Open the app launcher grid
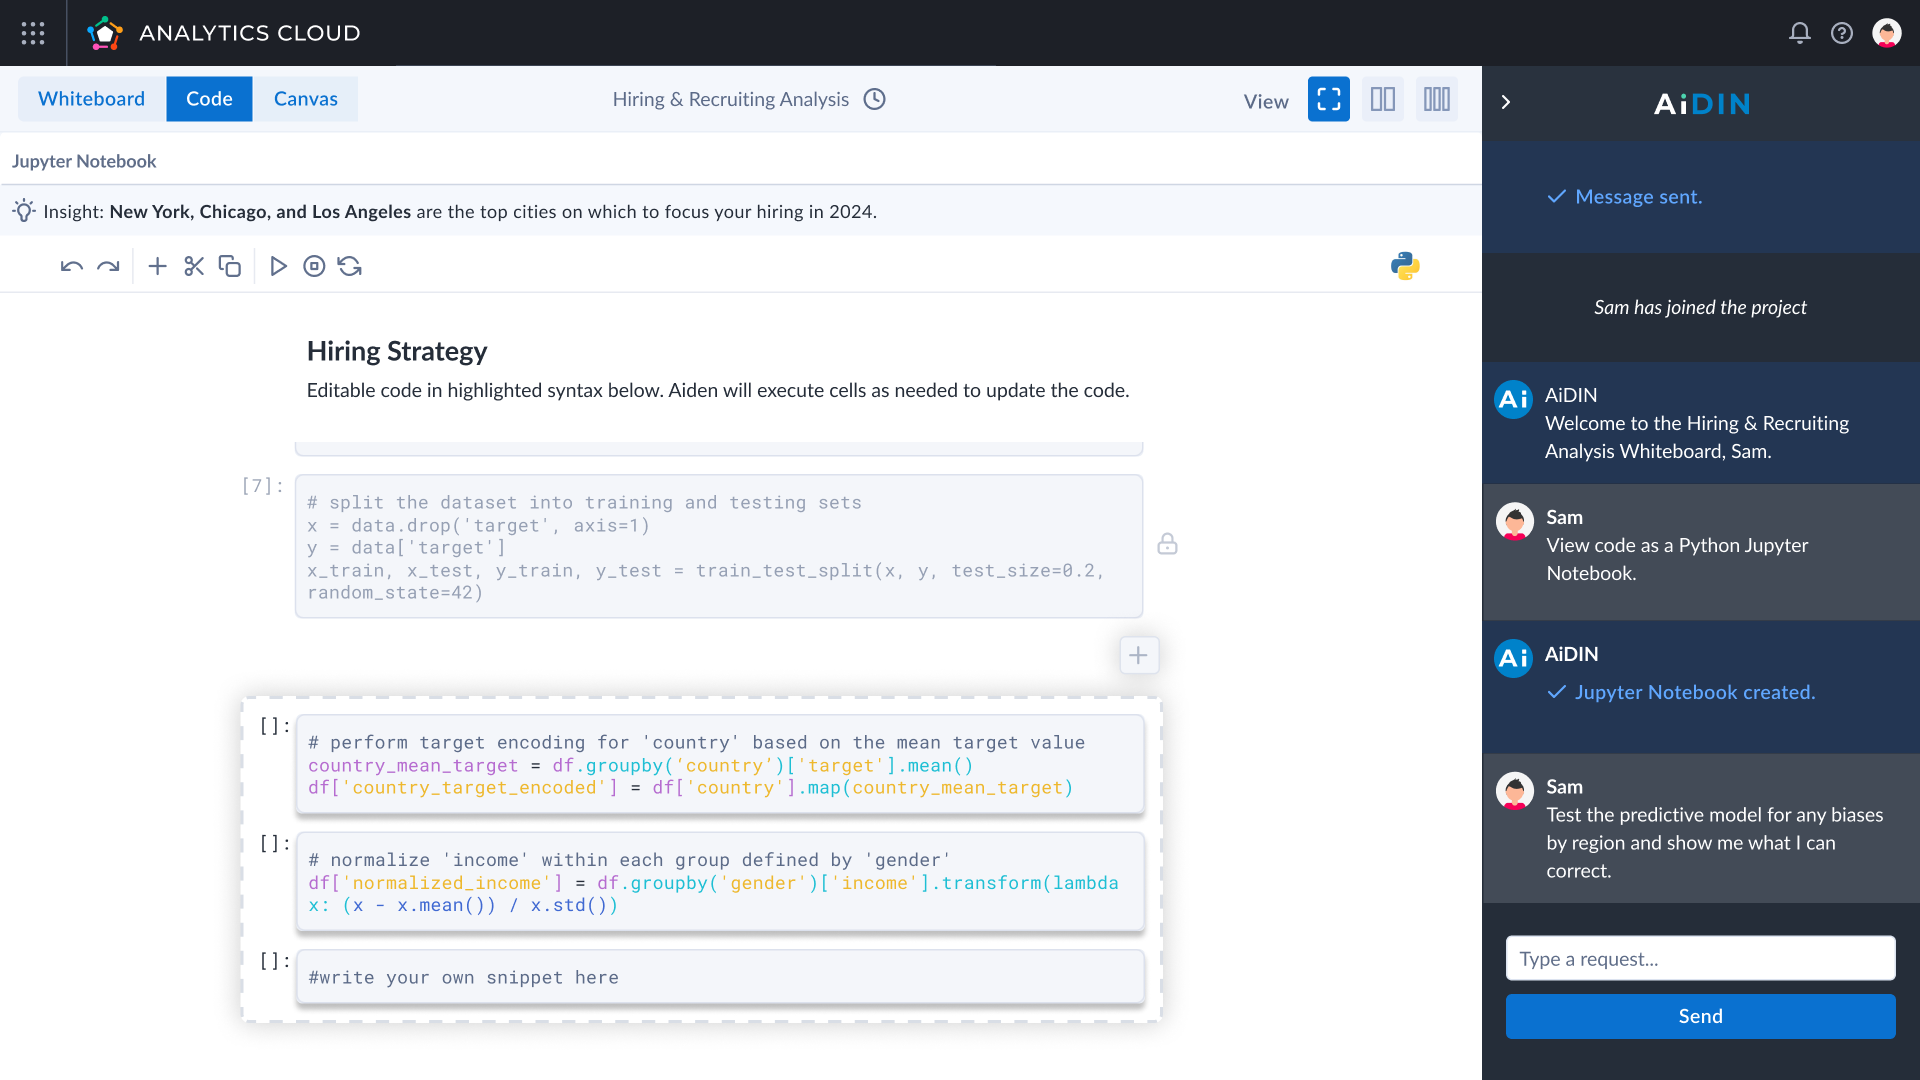This screenshot has height=1080, width=1920. pyautogui.click(x=33, y=33)
